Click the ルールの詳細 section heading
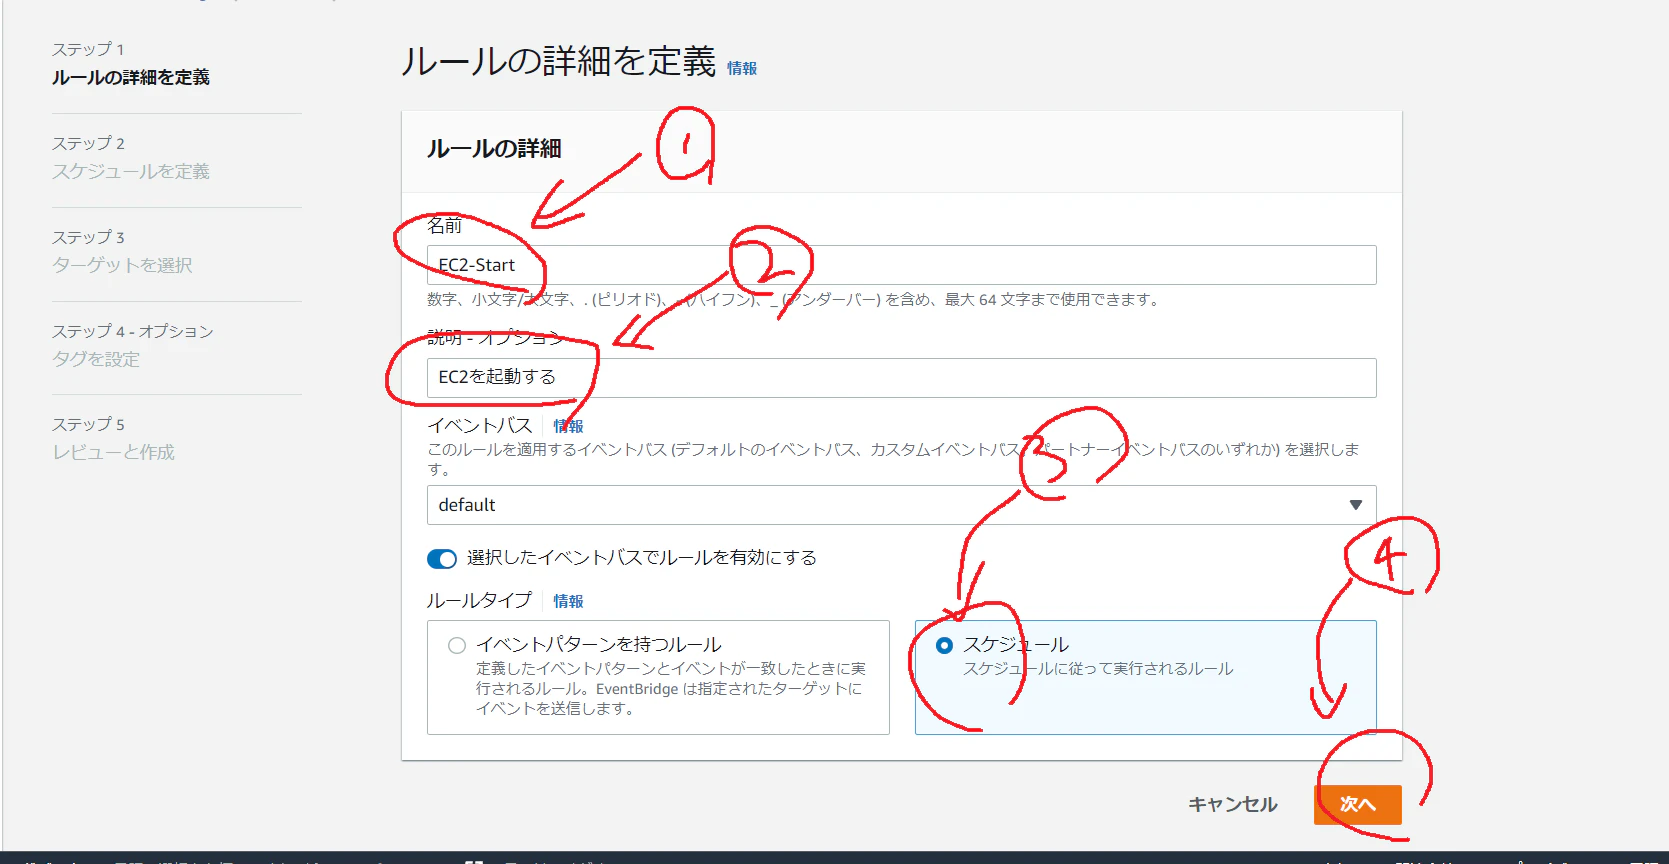The height and width of the screenshot is (864, 1669). (x=494, y=149)
